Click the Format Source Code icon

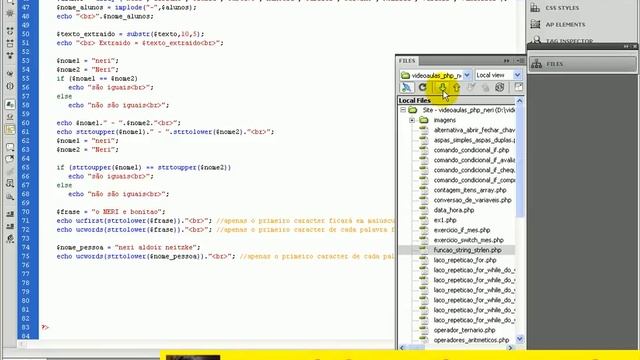point(10,238)
